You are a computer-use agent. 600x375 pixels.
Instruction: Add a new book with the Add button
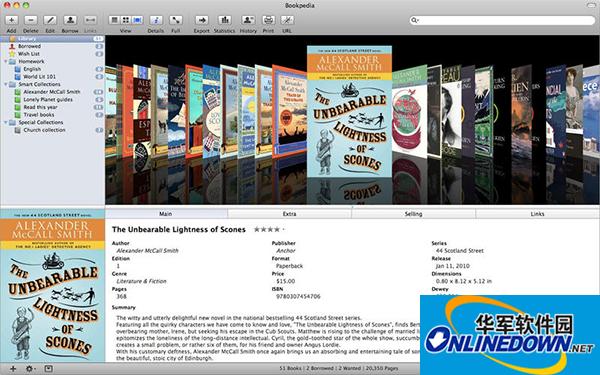pyautogui.click(x=11, y=20)
